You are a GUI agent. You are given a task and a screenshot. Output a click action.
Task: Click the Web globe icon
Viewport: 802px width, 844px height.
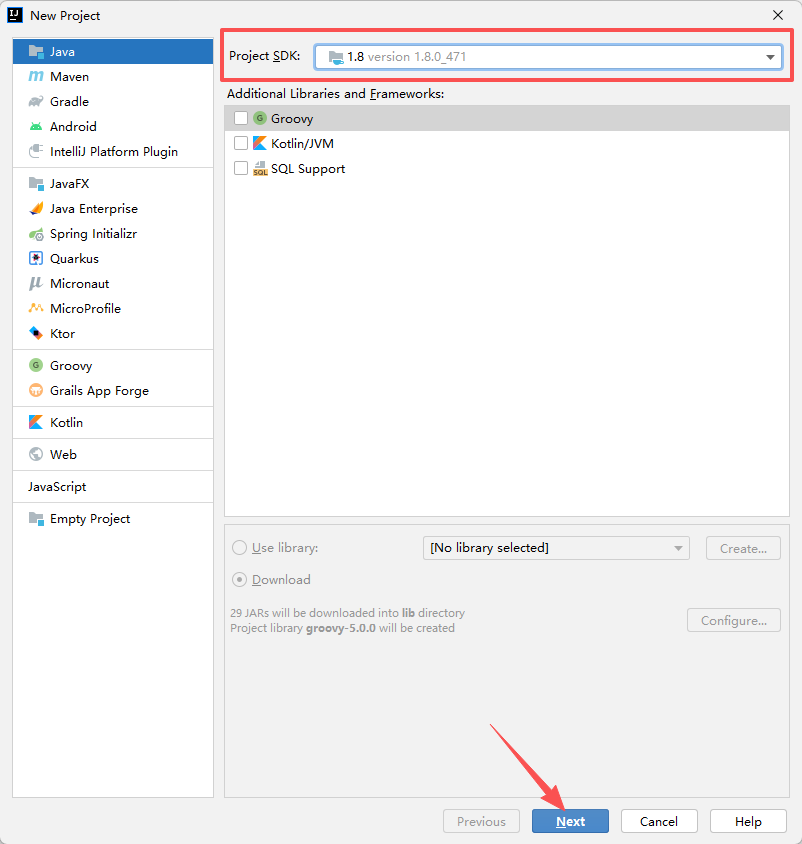(36, 454)
